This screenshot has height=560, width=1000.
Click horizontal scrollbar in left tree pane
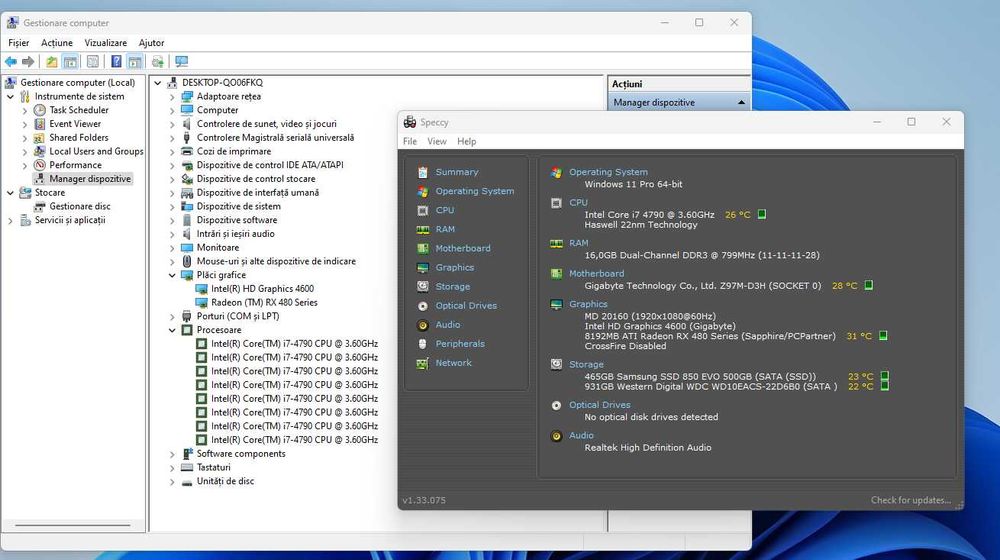[73, 526]
